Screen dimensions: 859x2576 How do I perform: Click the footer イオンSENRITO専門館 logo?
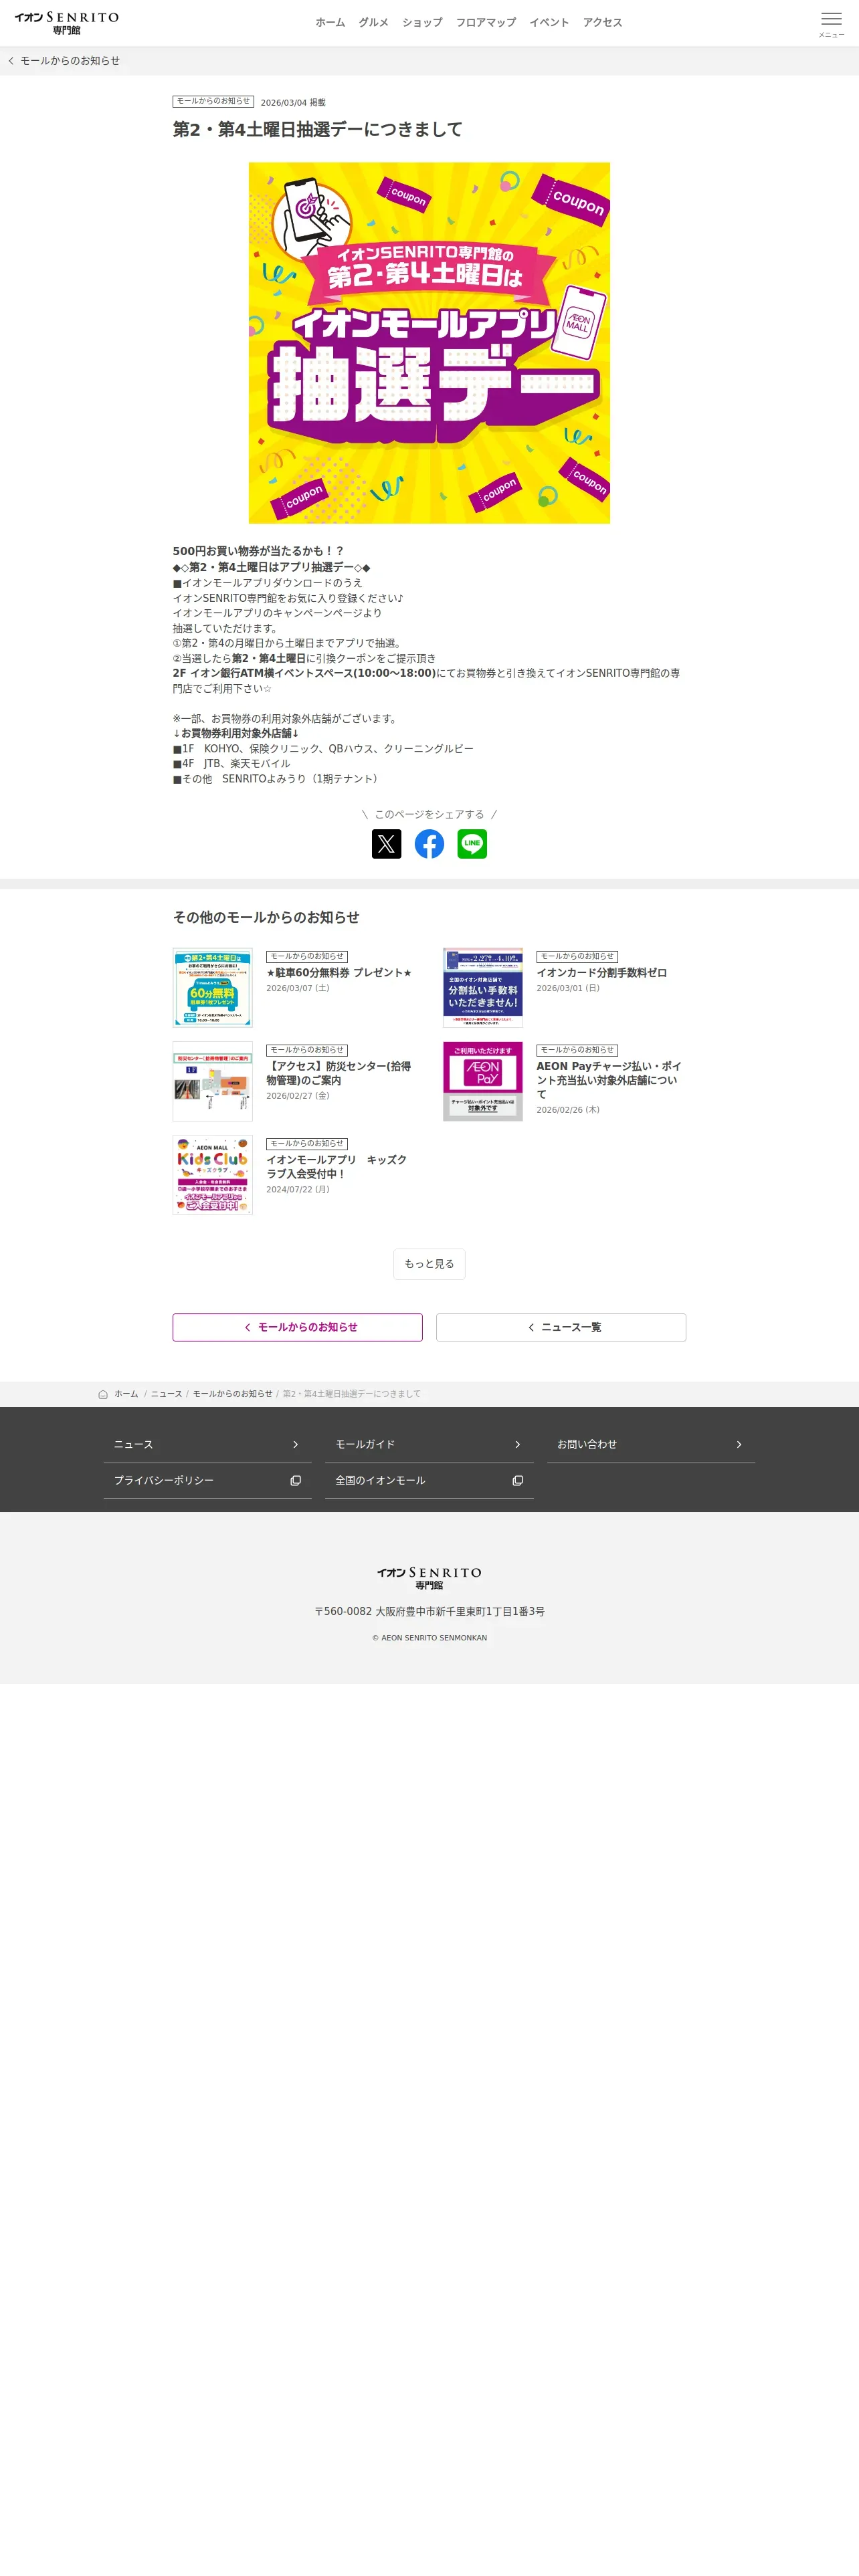click(429, 1578)
